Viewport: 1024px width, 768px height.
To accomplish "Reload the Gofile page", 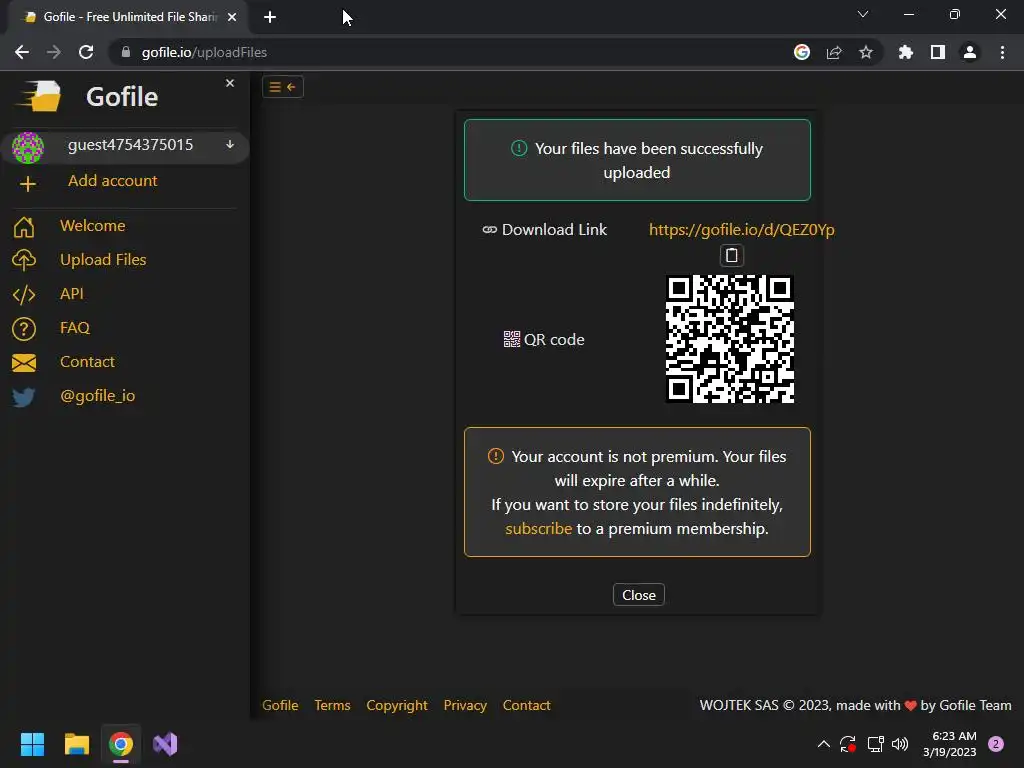I will point(86,52).
